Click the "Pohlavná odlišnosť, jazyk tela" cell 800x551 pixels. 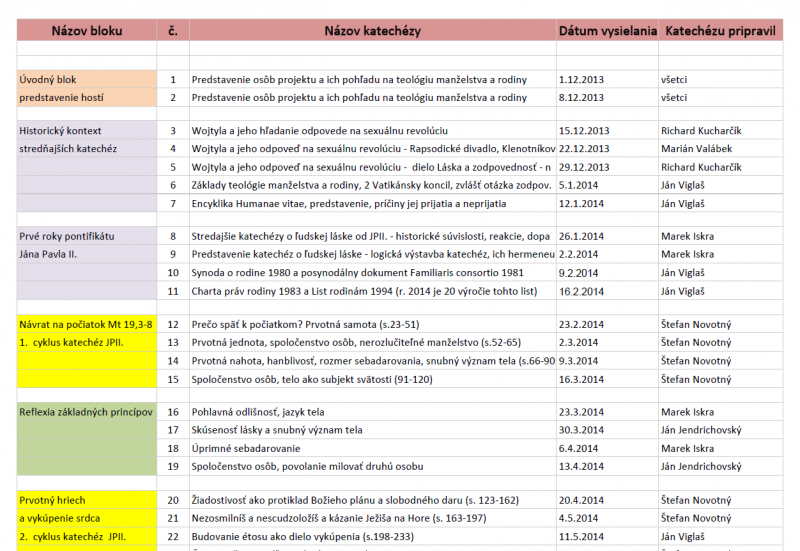(372, 412)
